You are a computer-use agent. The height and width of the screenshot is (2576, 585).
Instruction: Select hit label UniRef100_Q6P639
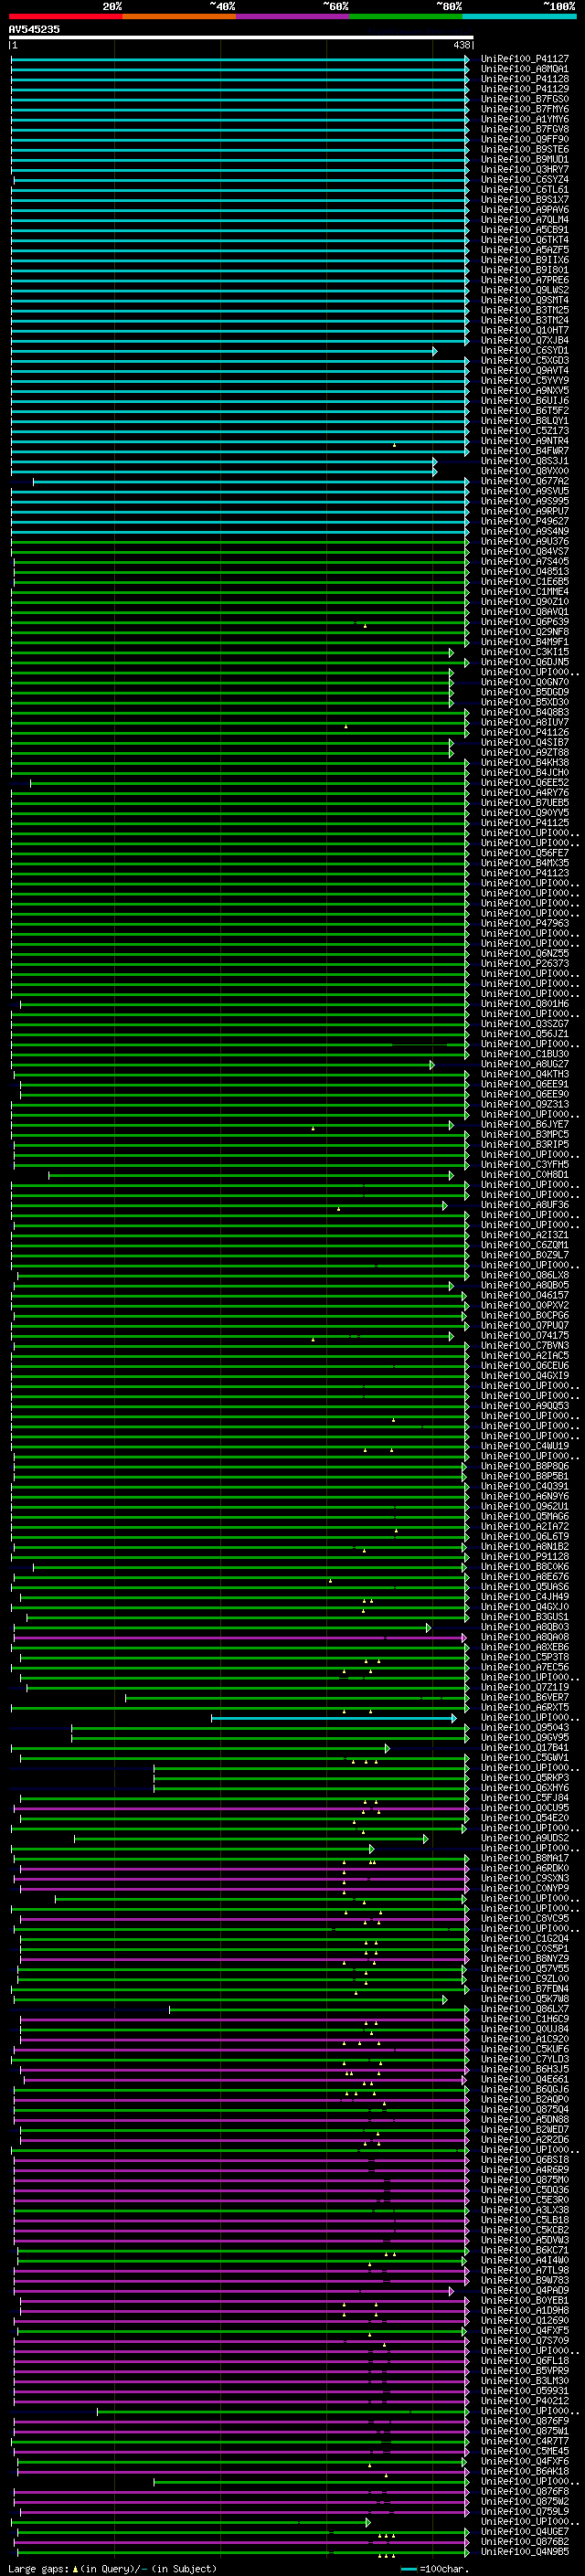(525, 622)
